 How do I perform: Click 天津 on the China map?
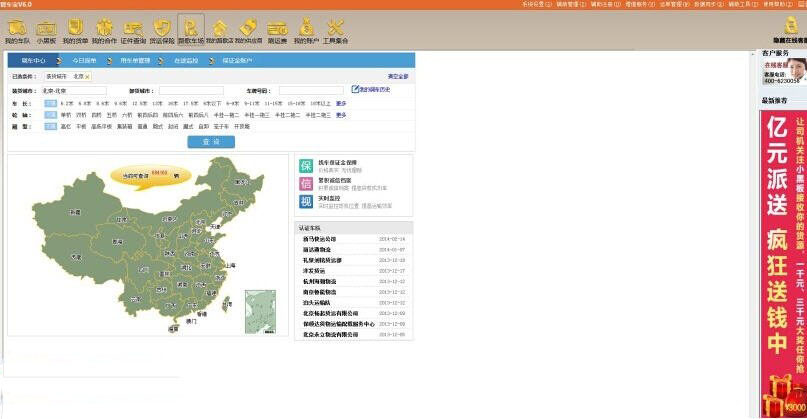pos(215,226)
